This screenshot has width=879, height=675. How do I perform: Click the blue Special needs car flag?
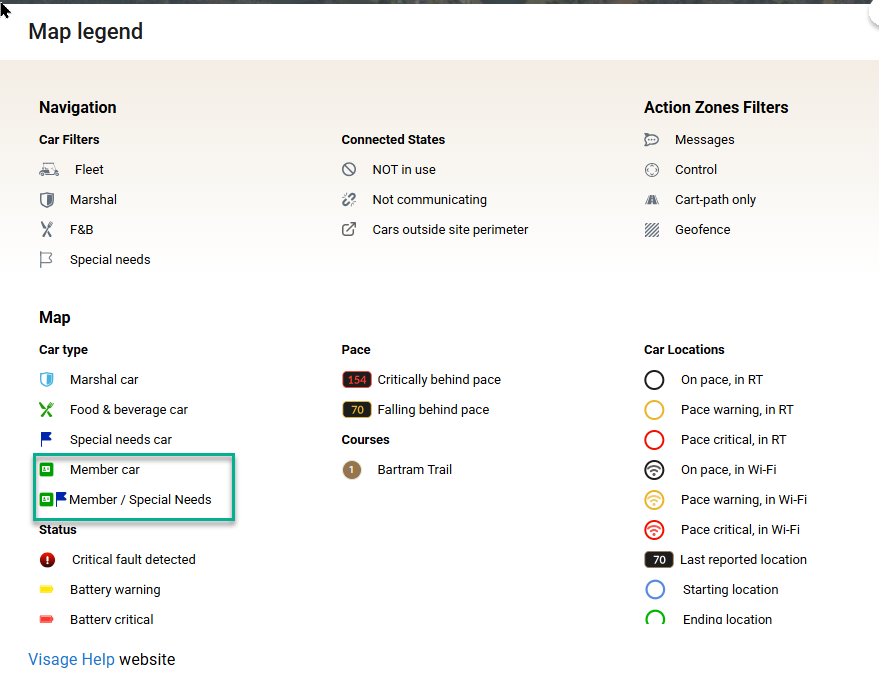tap(46, 440)
